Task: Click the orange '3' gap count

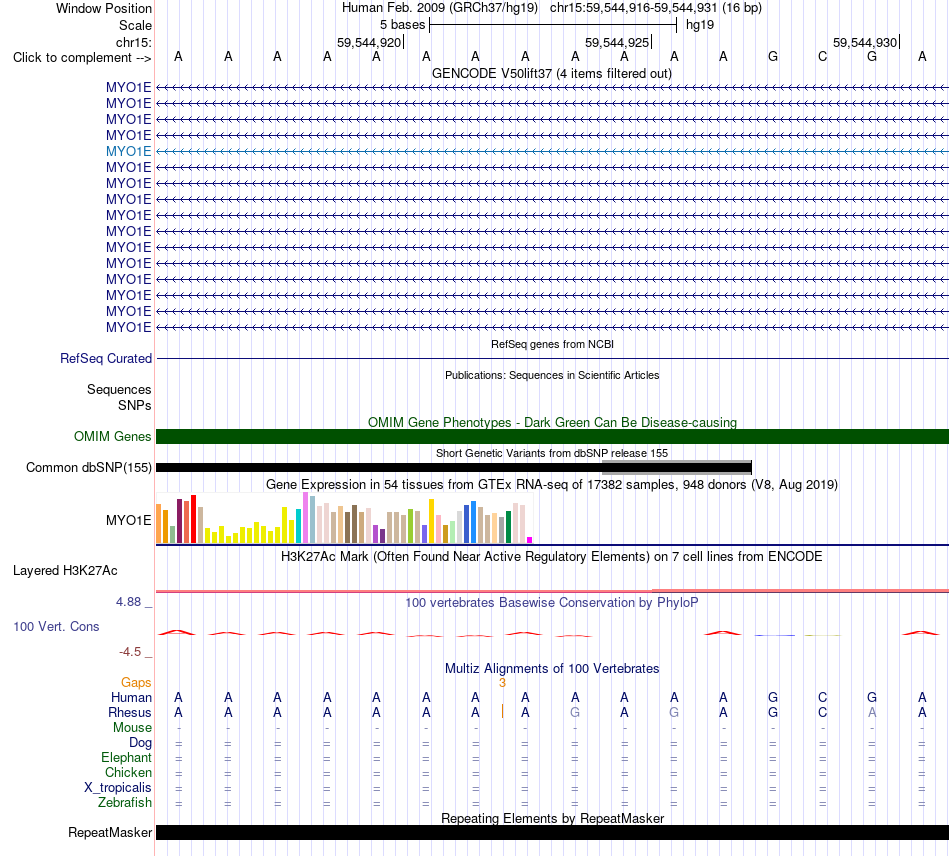Action: [502, 683]
